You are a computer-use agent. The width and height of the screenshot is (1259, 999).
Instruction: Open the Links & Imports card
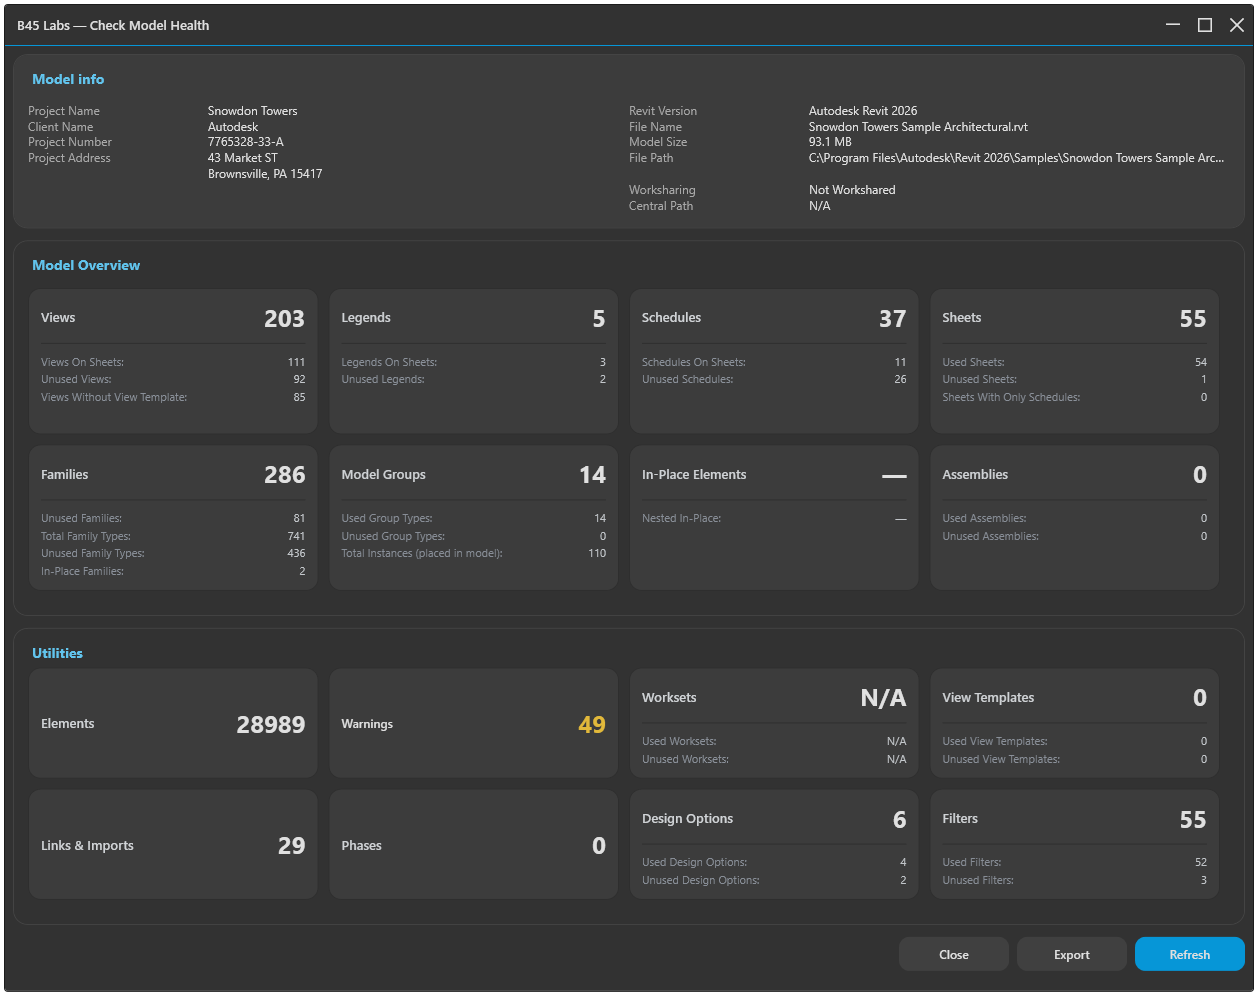[173, 844]
